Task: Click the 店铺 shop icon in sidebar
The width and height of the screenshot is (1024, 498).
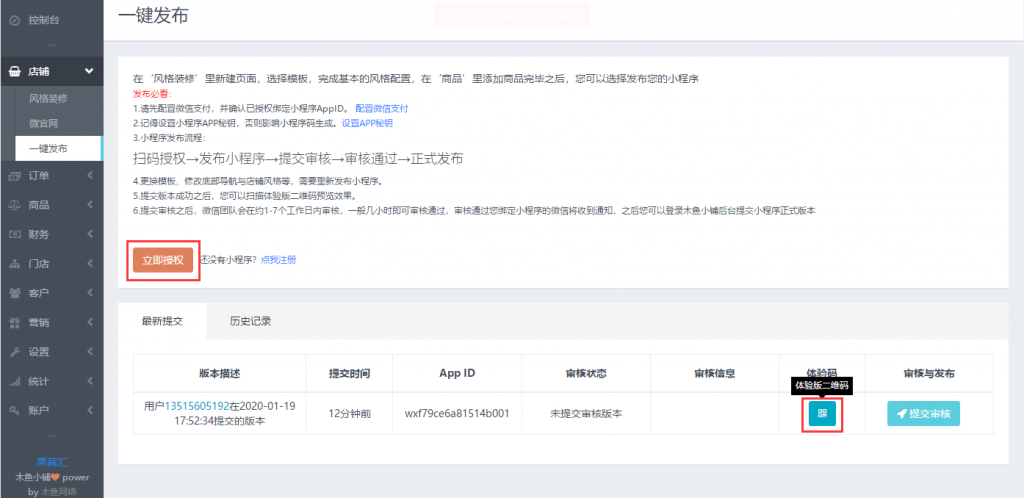Action: pos(14,72)
